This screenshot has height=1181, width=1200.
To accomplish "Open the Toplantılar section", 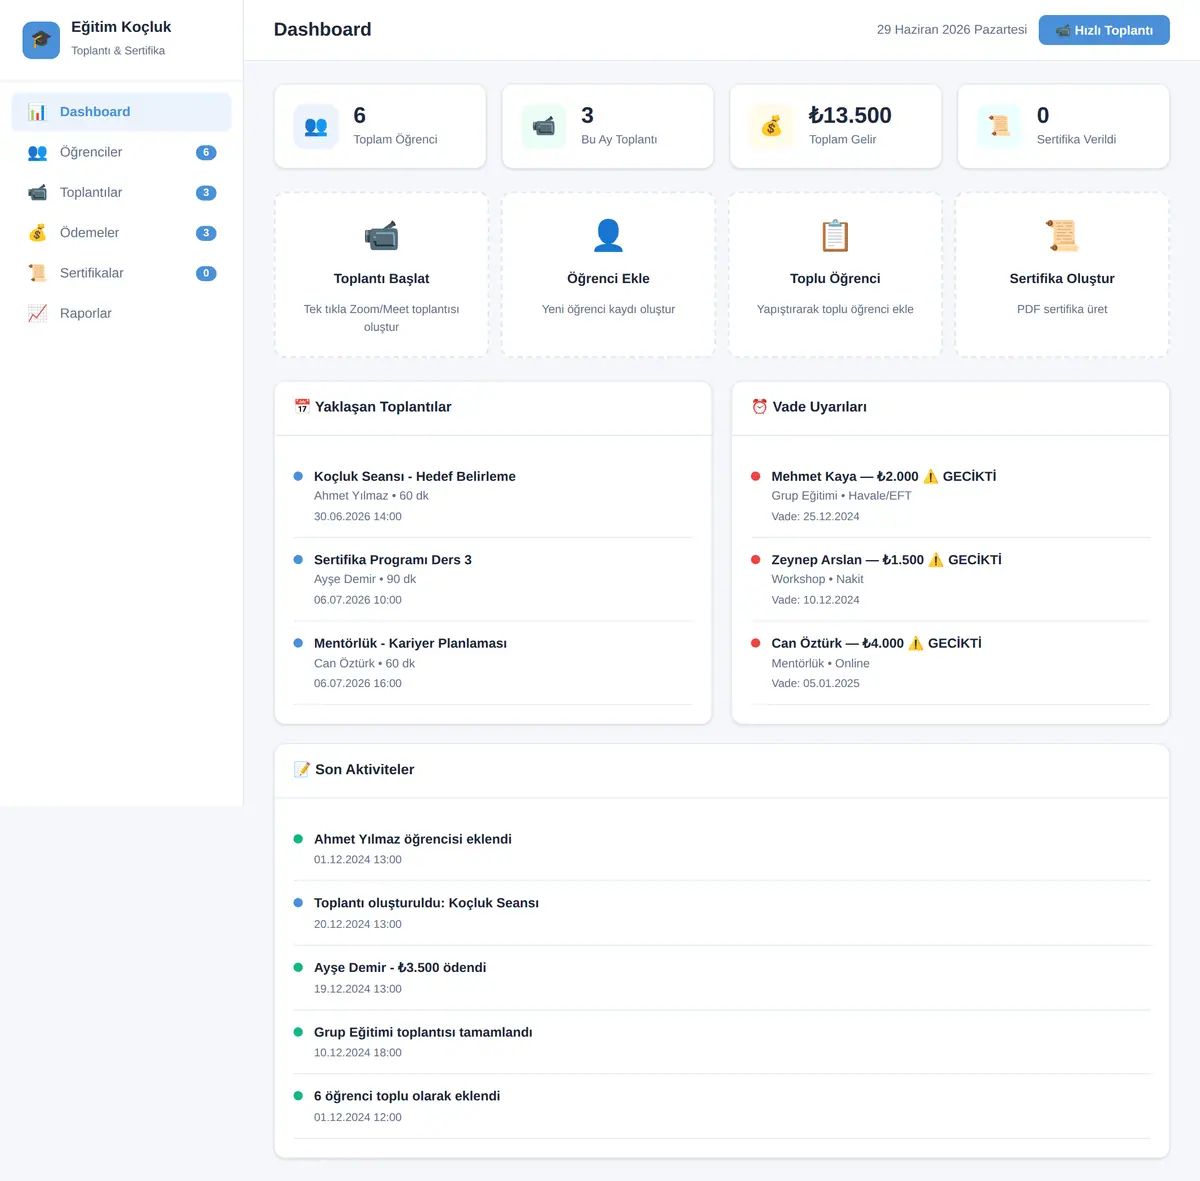I will 121,192.
